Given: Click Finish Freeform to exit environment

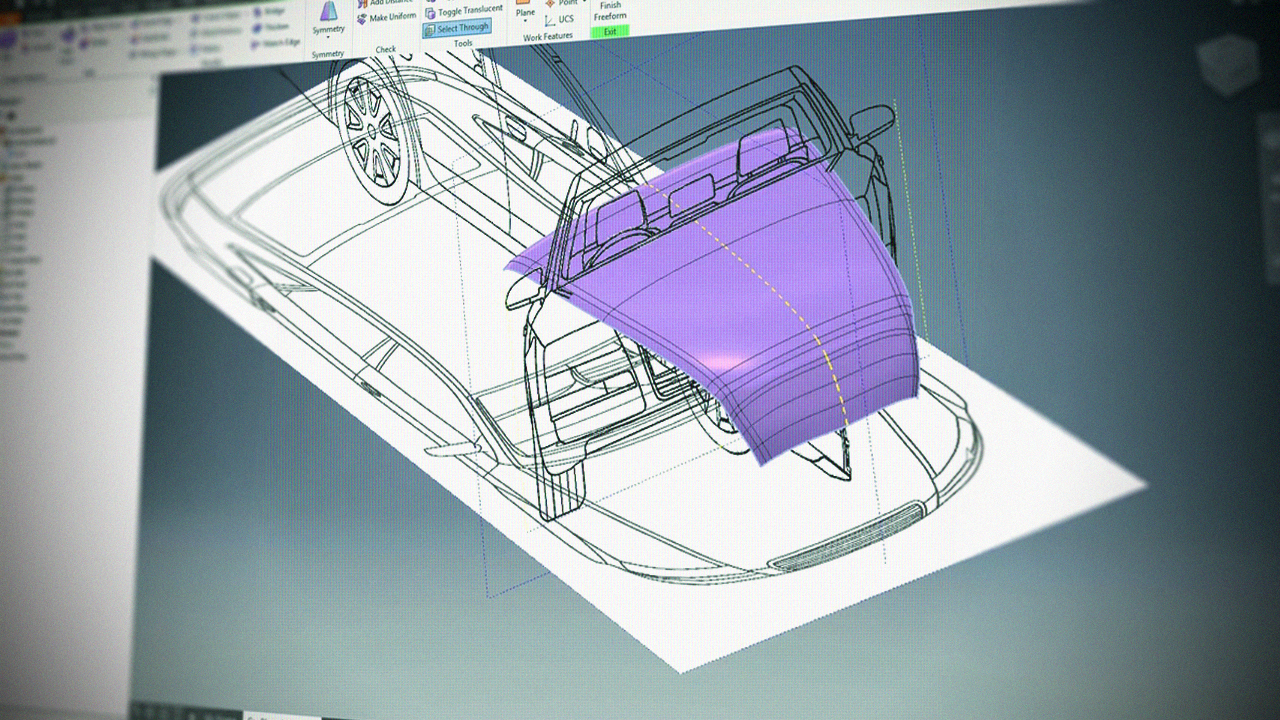Looking at the screenshot, I should pyautogui.click(x=609, y=11).
